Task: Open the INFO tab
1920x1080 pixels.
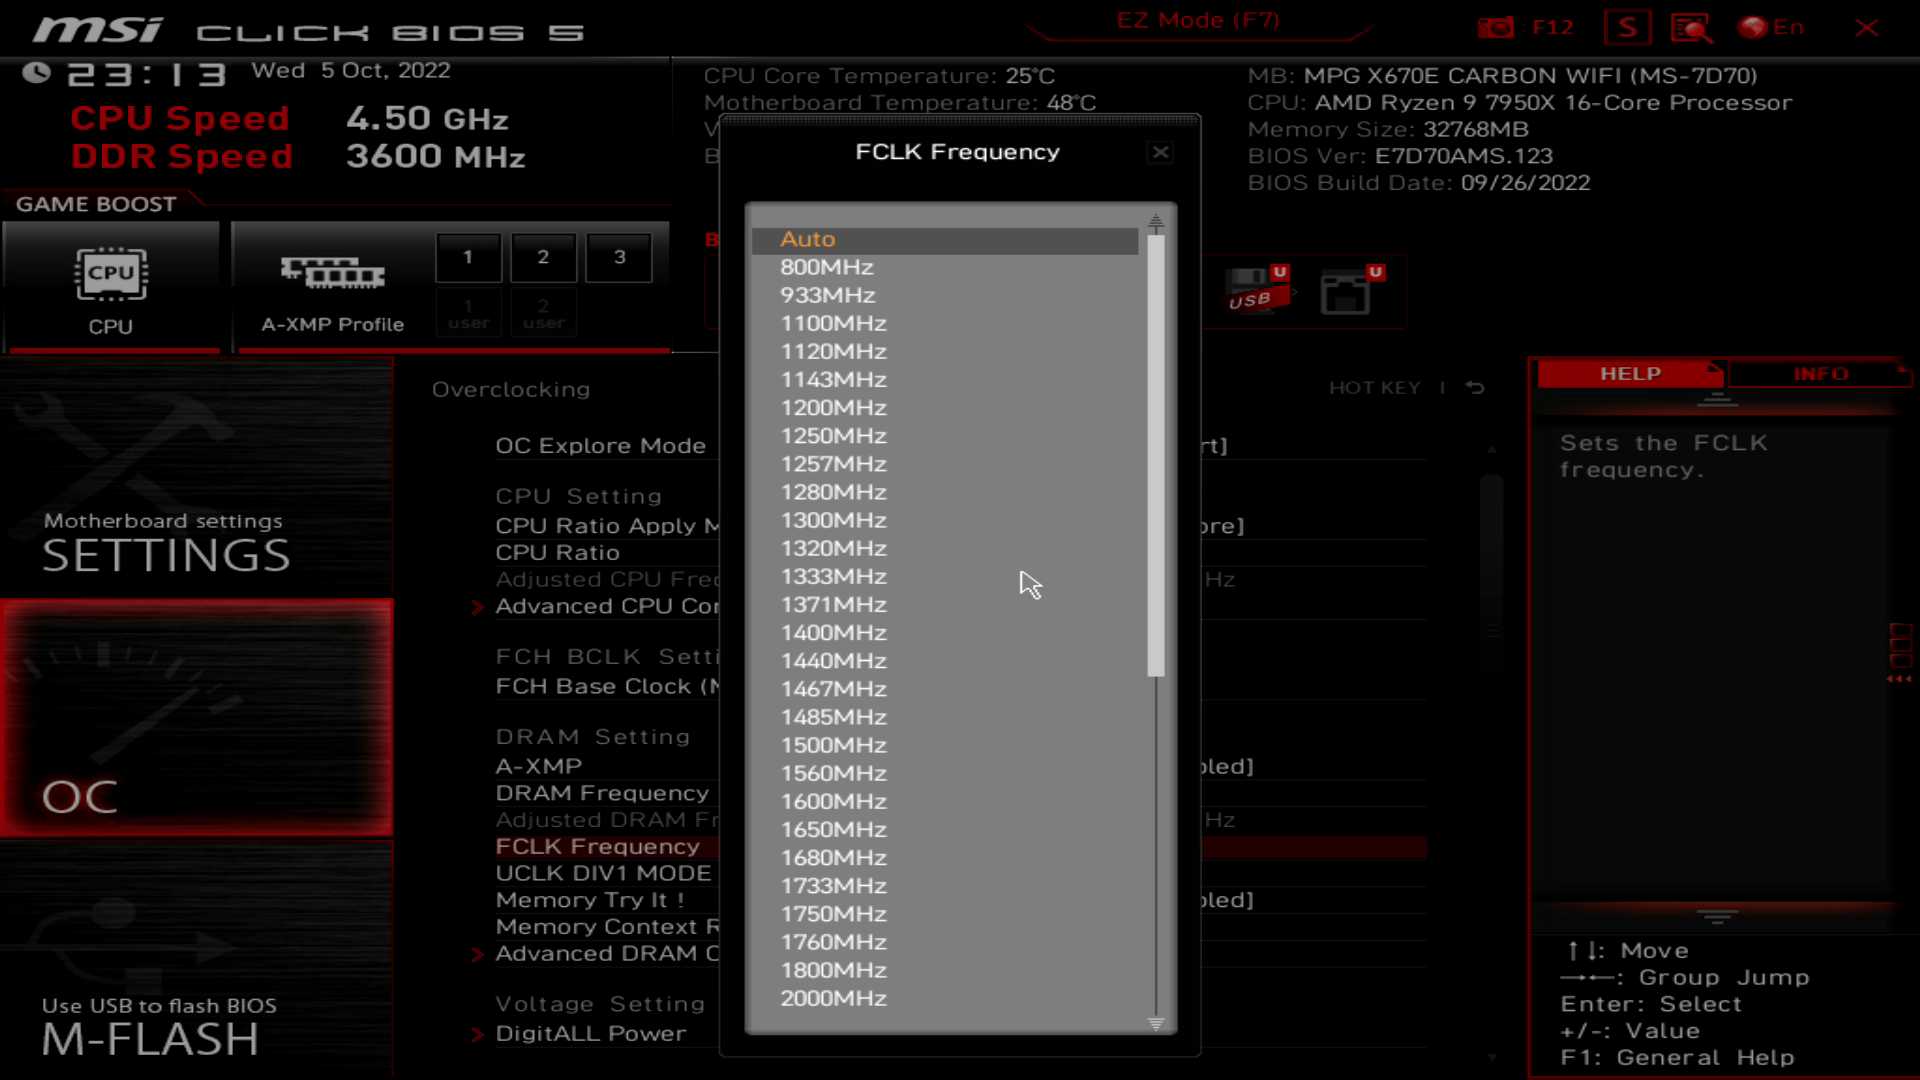Action: pyautogui.click(x=1820, y=374)
